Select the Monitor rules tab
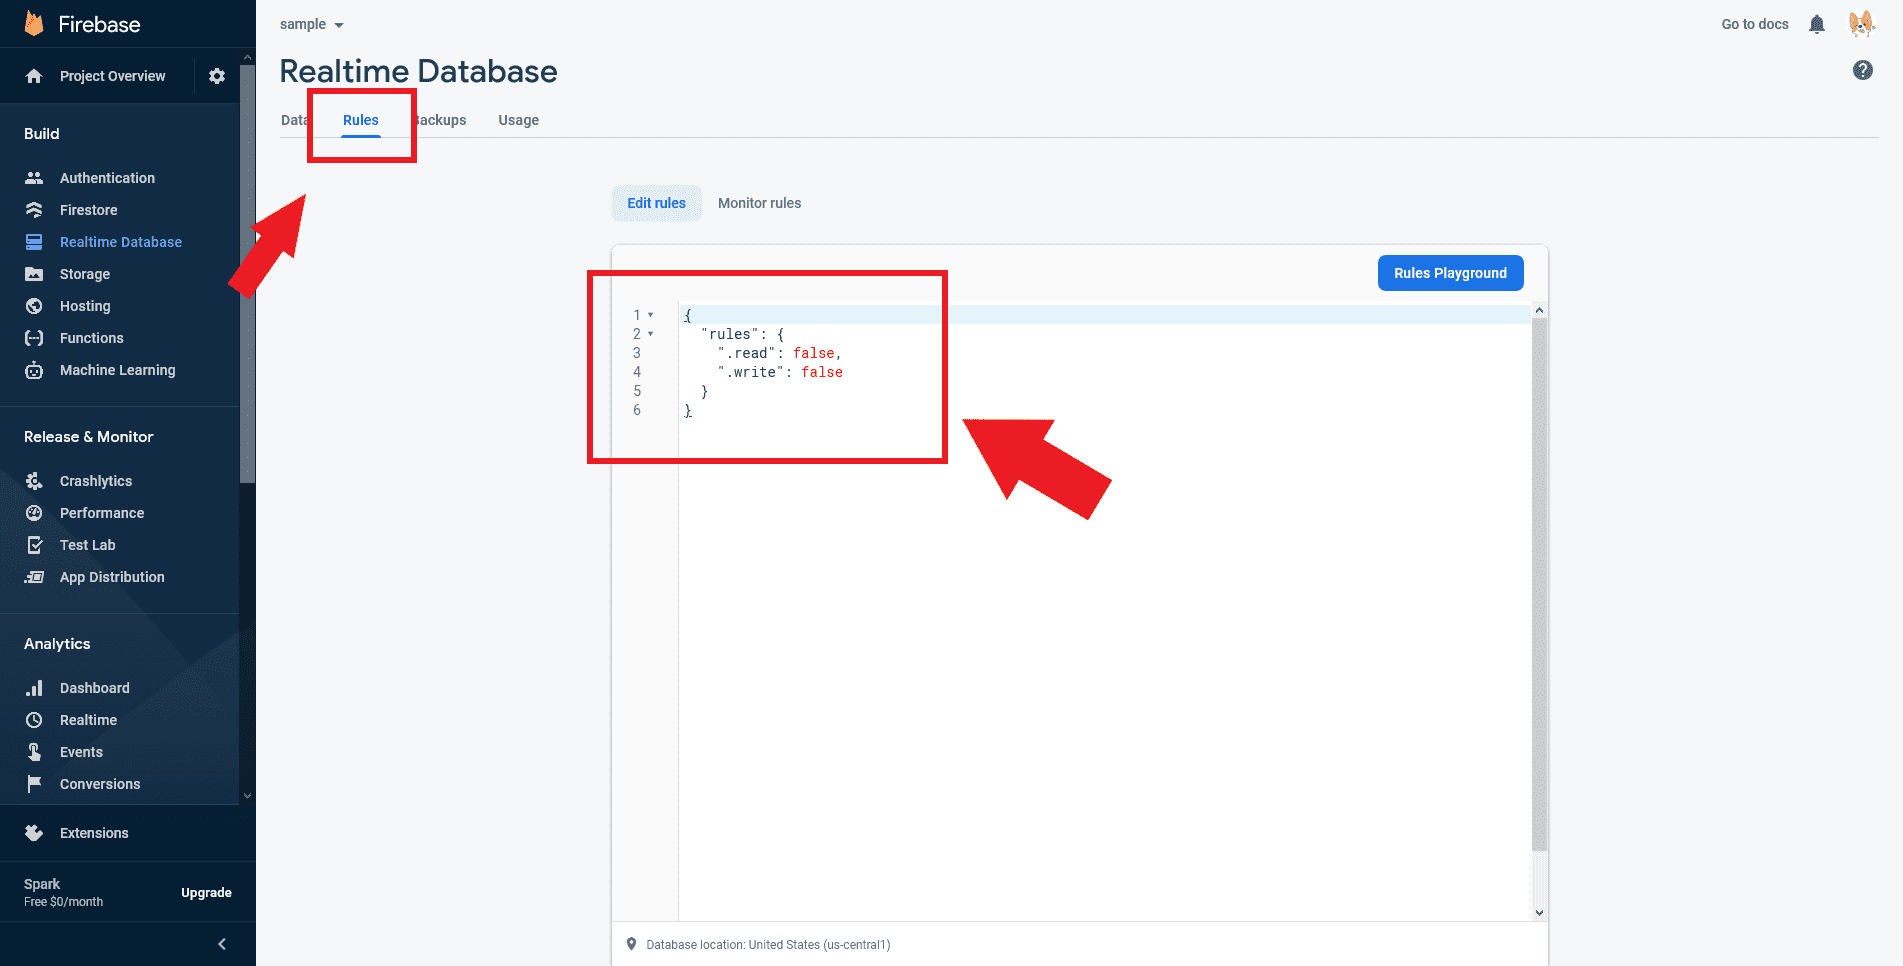The image size is (1903, 966). click(759, 203)
